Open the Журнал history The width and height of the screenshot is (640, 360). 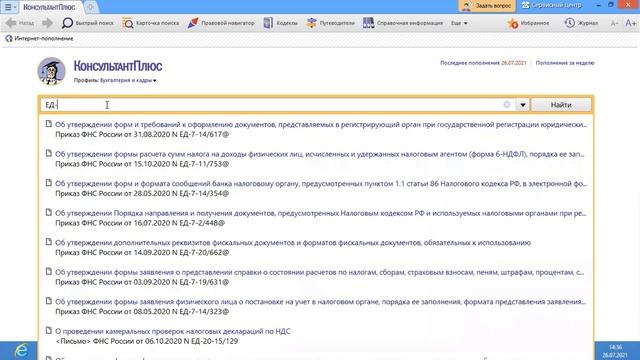(x=581, y=23)
